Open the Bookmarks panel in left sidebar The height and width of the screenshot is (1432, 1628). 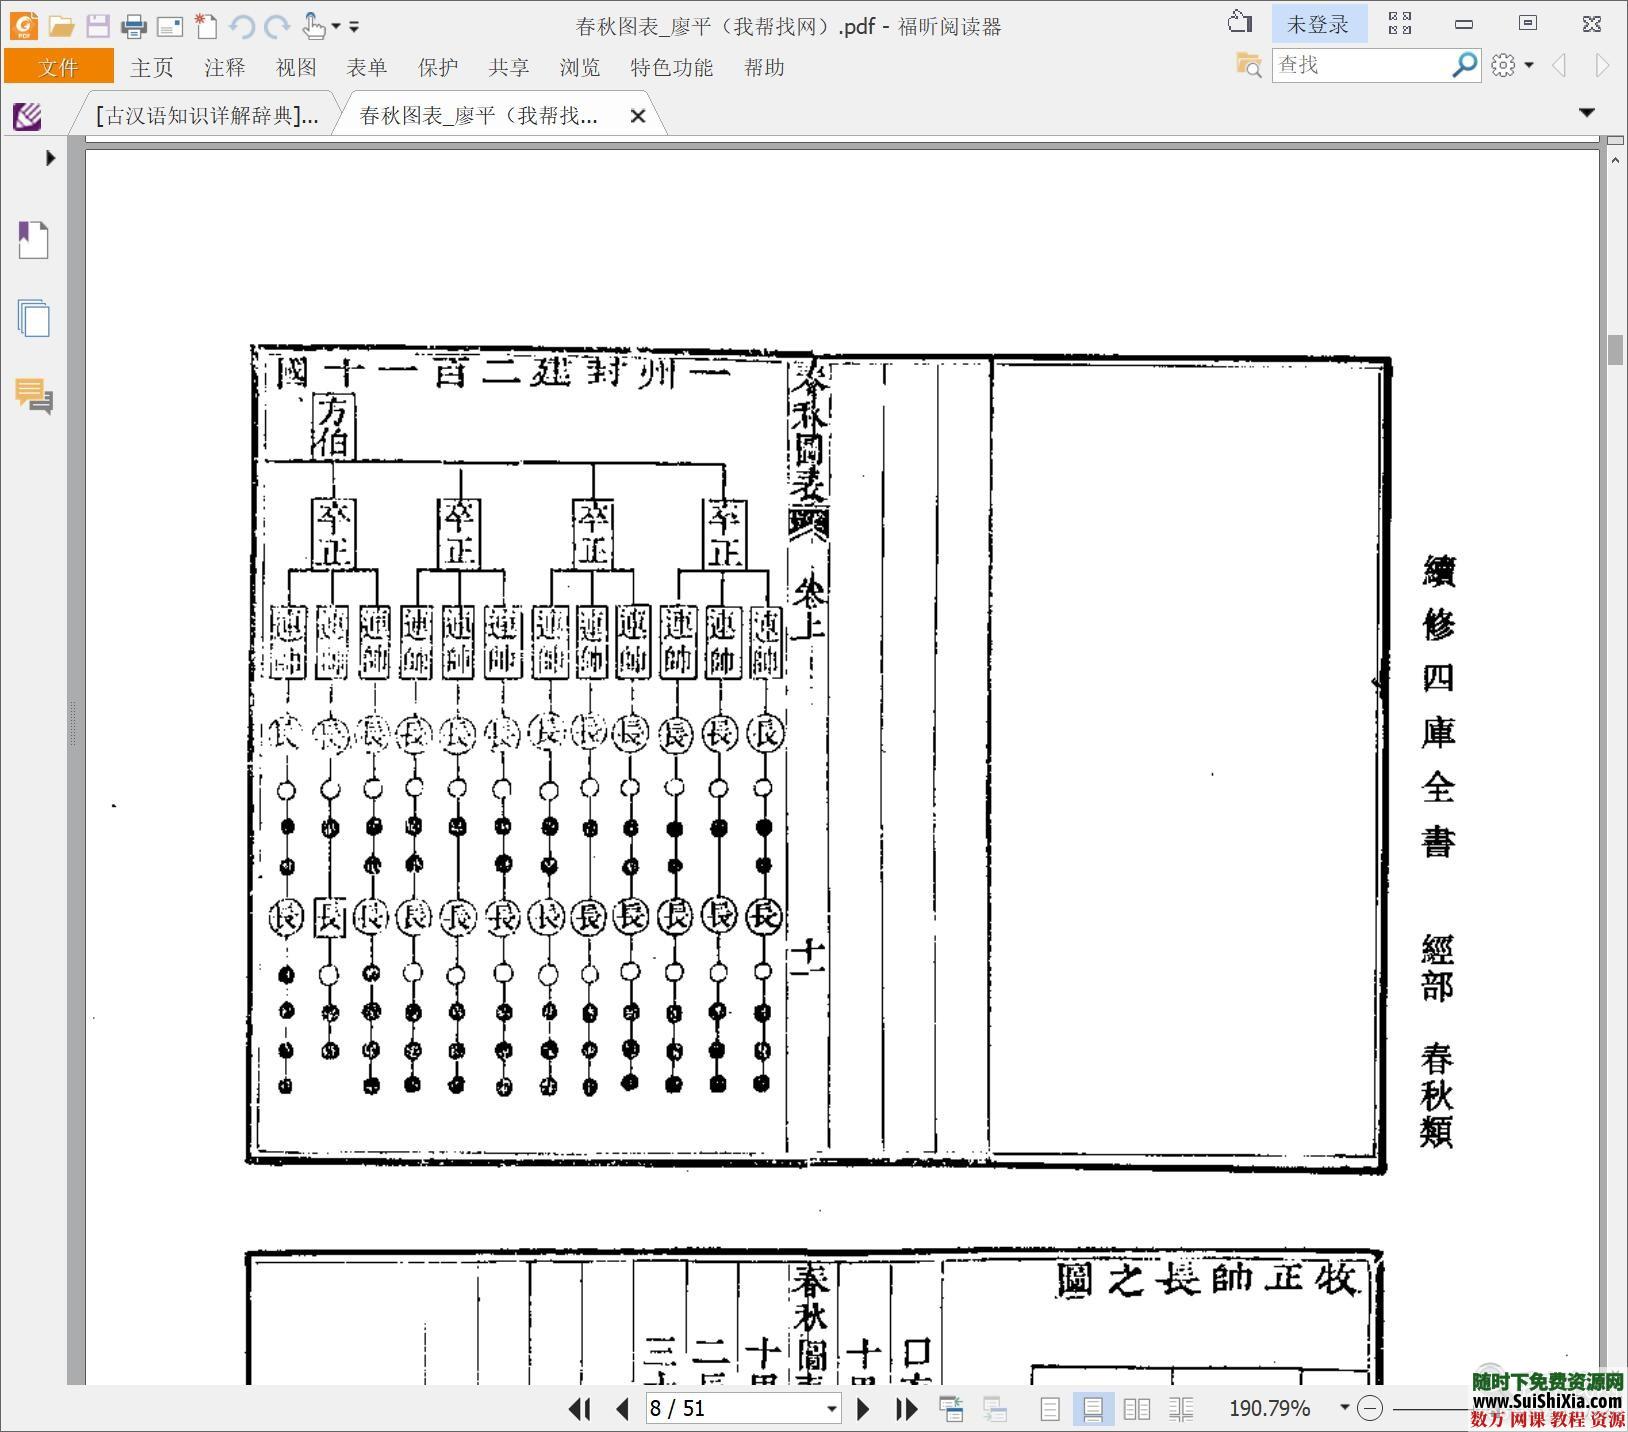point(33,240)
